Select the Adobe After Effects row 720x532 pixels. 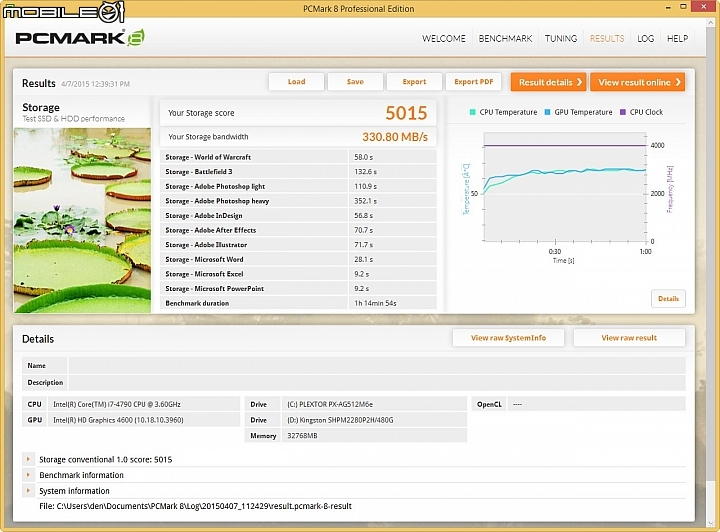(298, 230)
